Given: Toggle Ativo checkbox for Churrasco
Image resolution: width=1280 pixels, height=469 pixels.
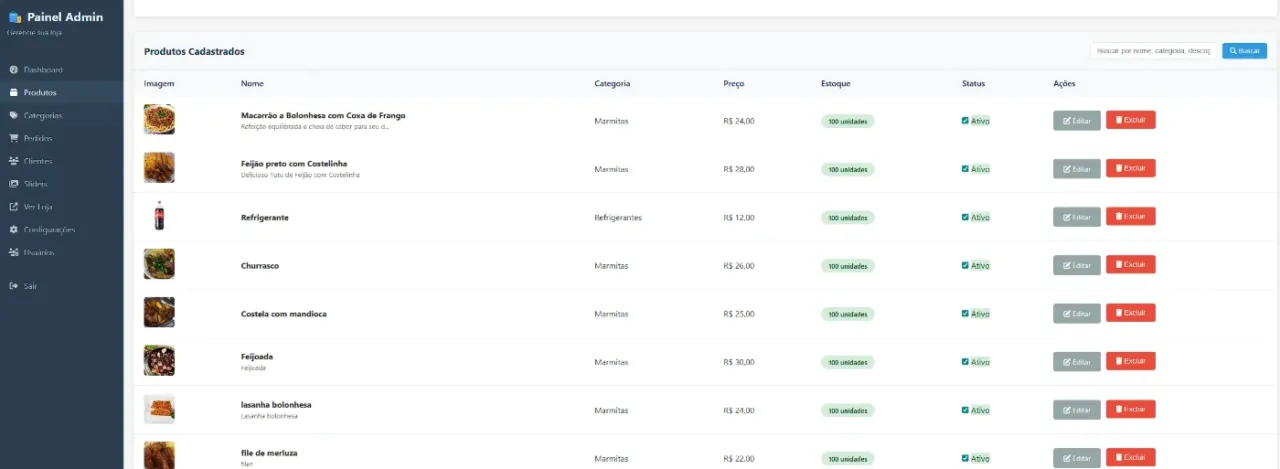Looking at the screenshot, I should 965,265.
